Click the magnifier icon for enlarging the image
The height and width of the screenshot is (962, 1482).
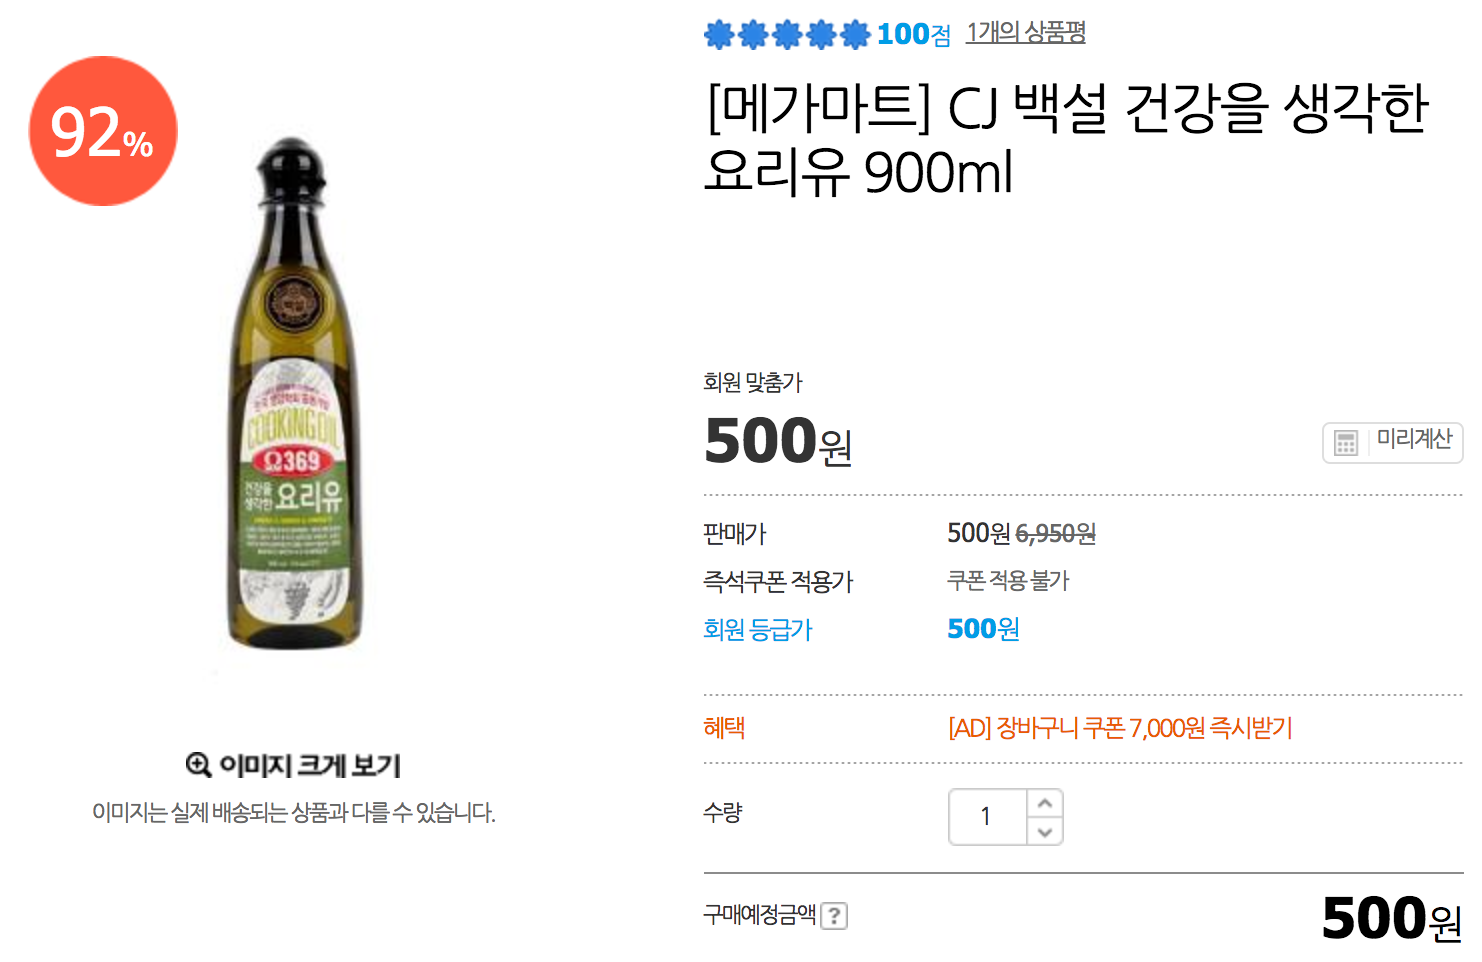198,765
